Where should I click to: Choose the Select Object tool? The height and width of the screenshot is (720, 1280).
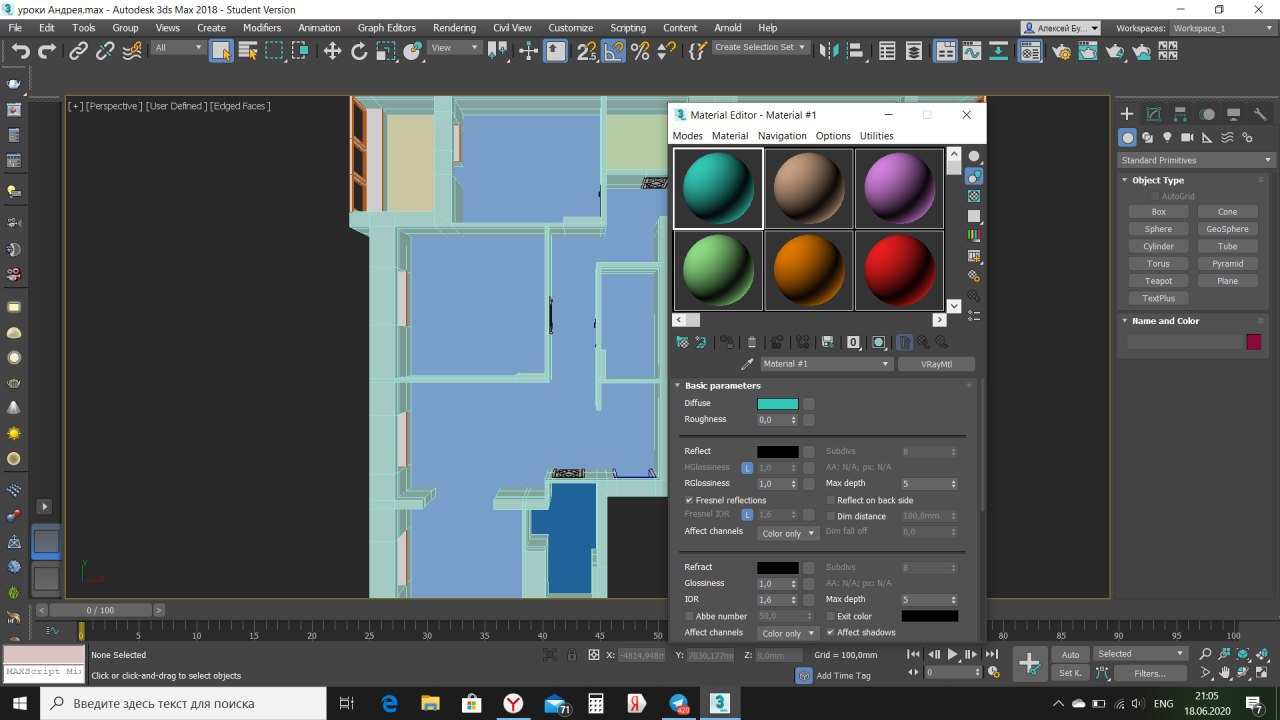click(221, 50)
